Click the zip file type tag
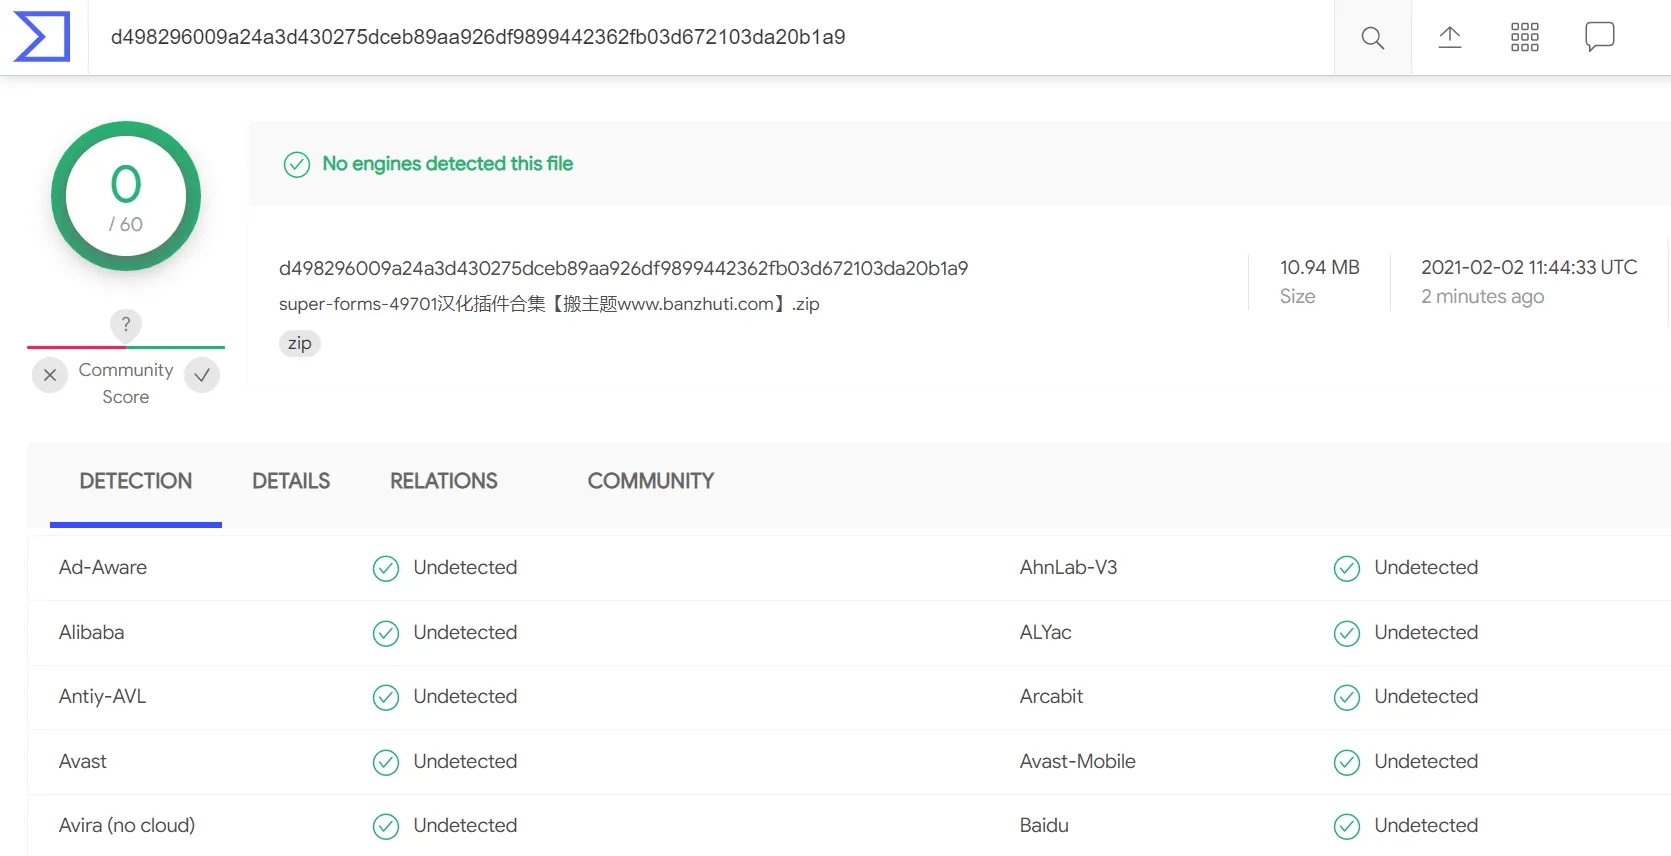This screenshot has width=1671, height=856. 300,343
